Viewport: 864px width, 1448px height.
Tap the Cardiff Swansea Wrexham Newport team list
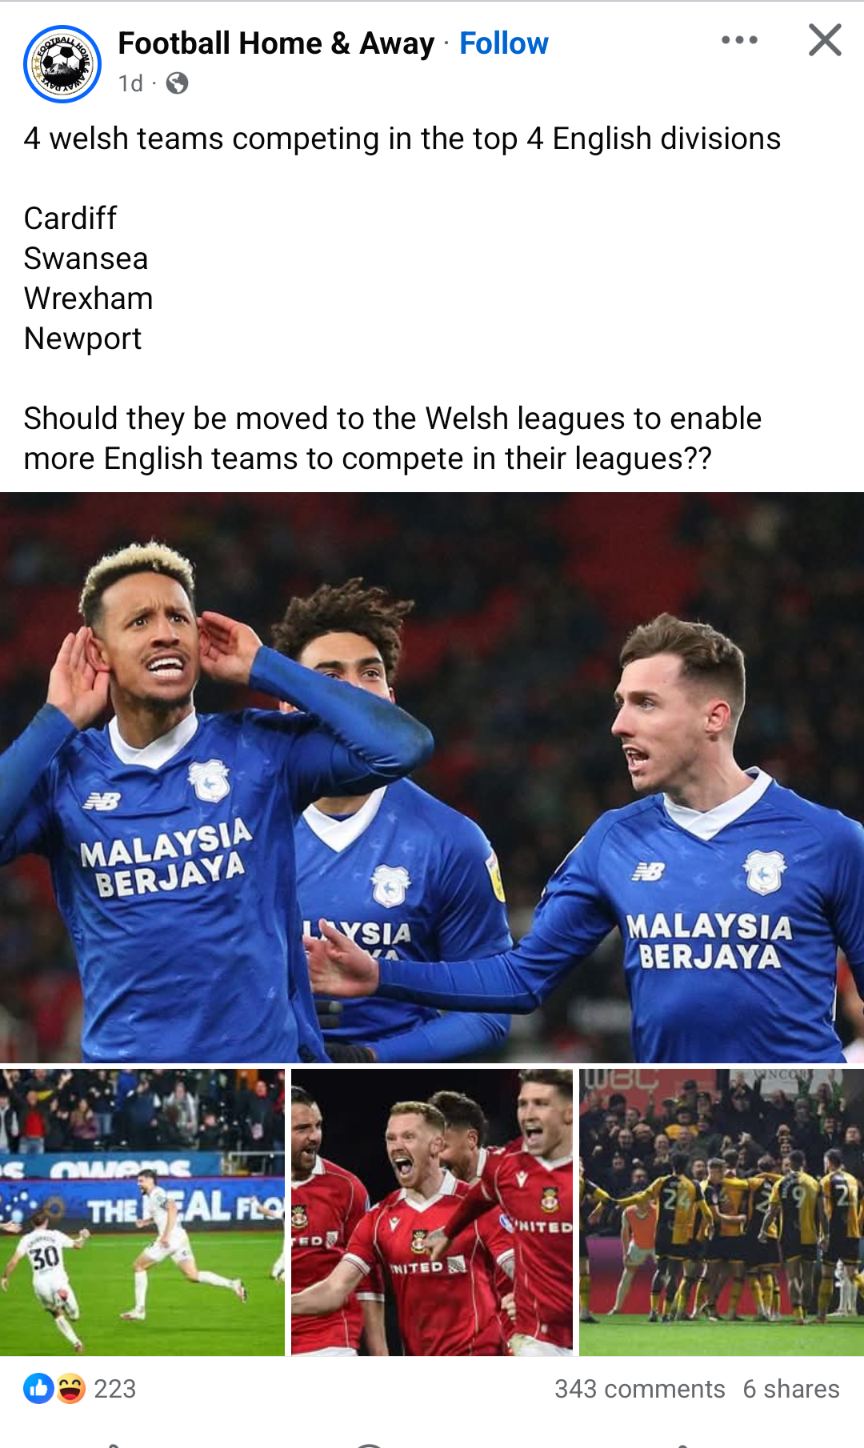pyautogui.click(x=88, y=278)
